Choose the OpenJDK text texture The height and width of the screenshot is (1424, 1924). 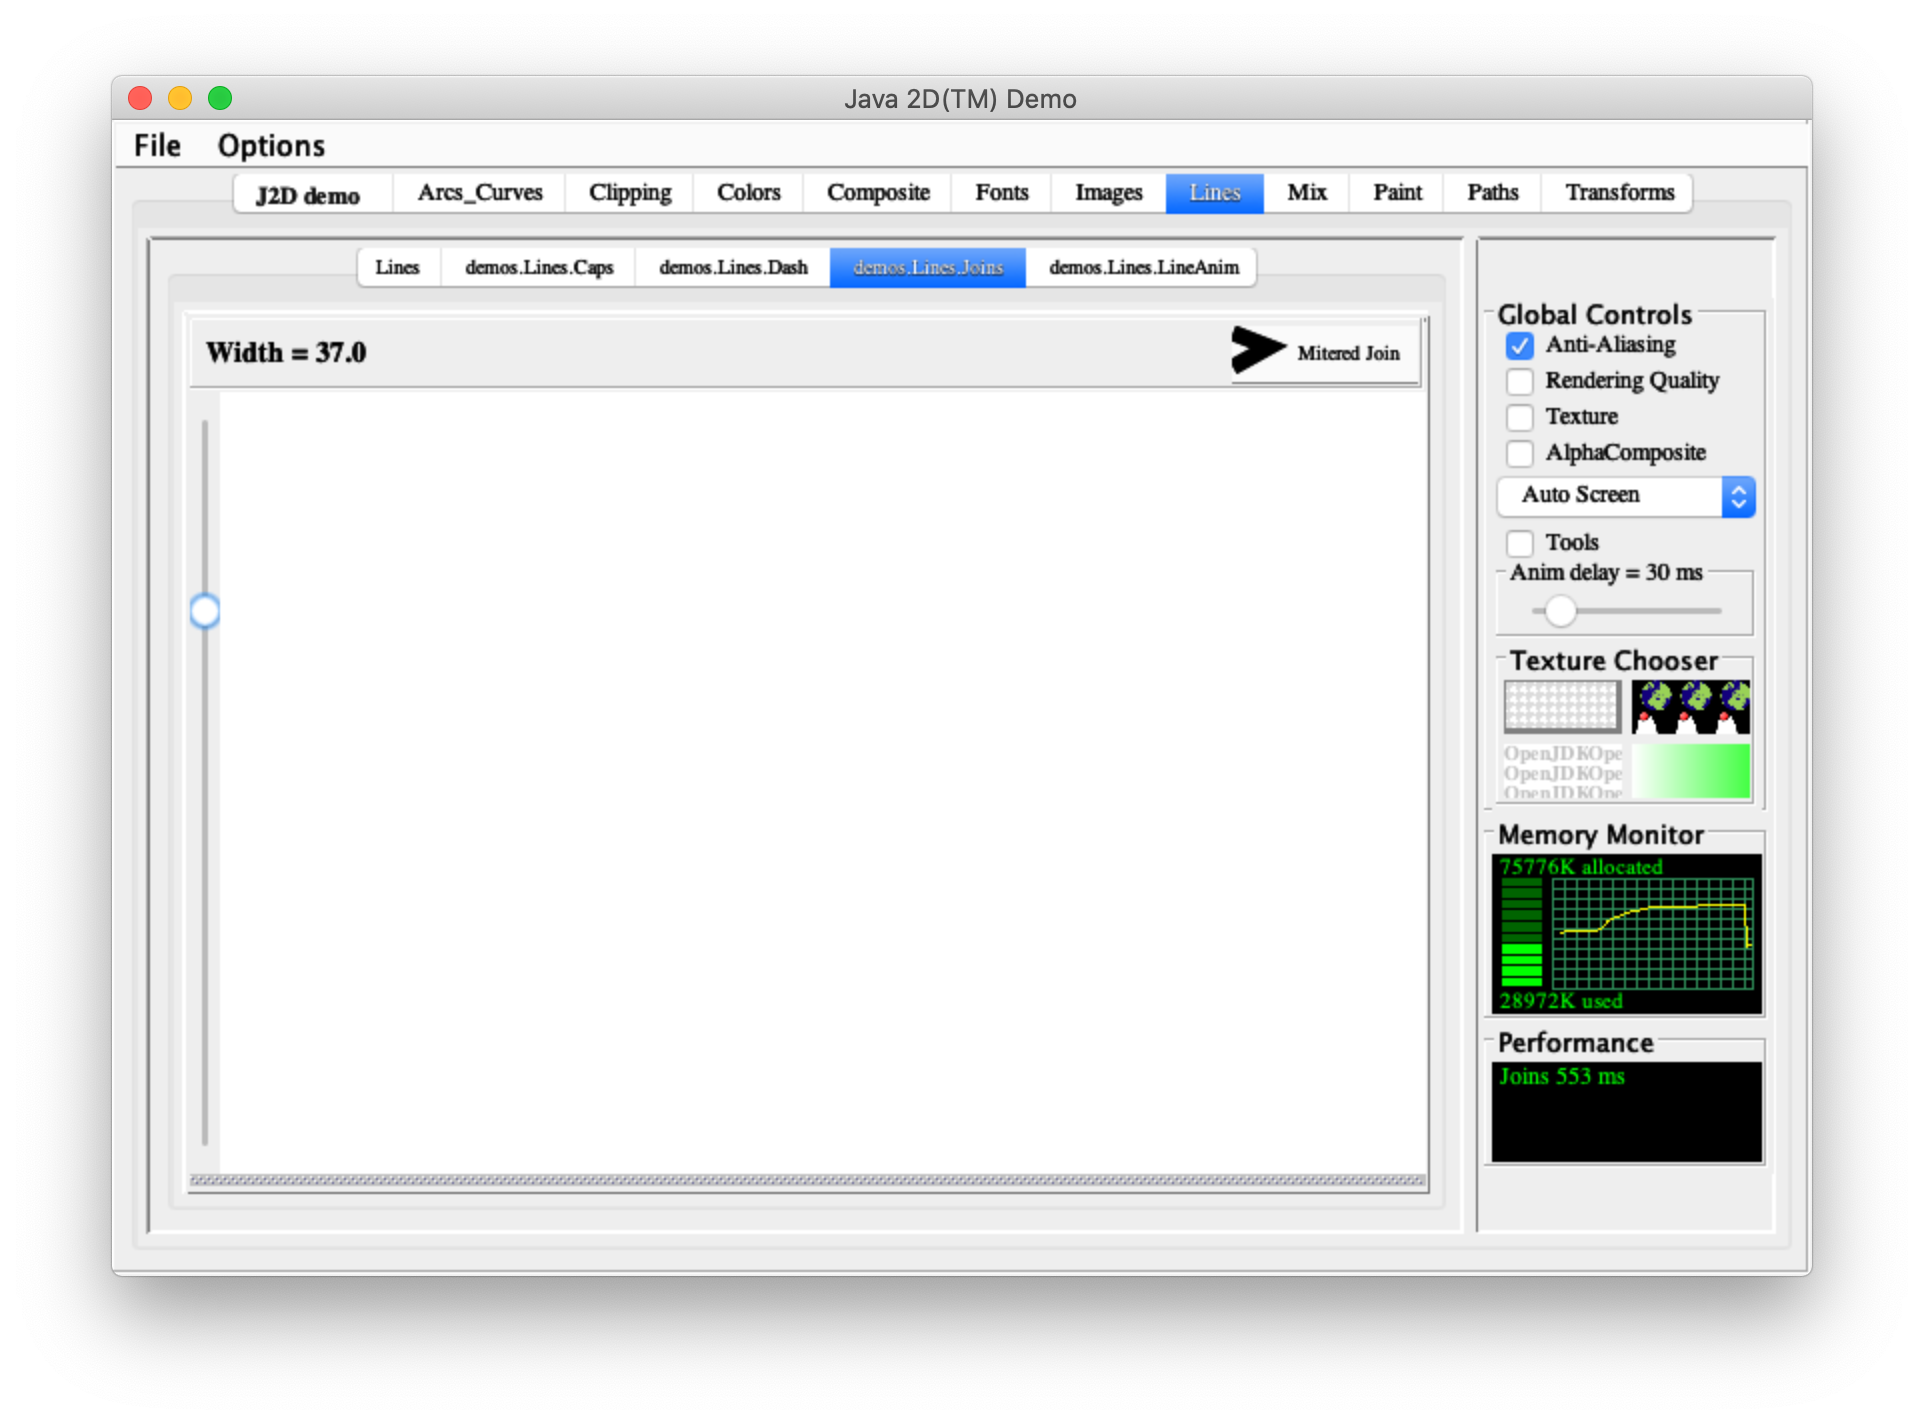click(1561, 771)
